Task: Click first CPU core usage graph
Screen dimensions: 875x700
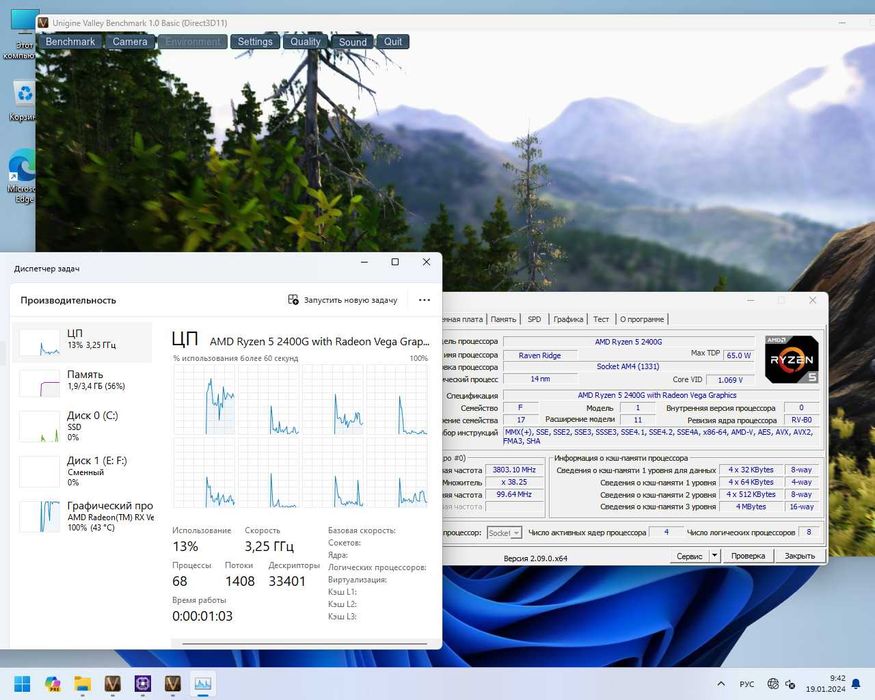Action: pos(204,400)
